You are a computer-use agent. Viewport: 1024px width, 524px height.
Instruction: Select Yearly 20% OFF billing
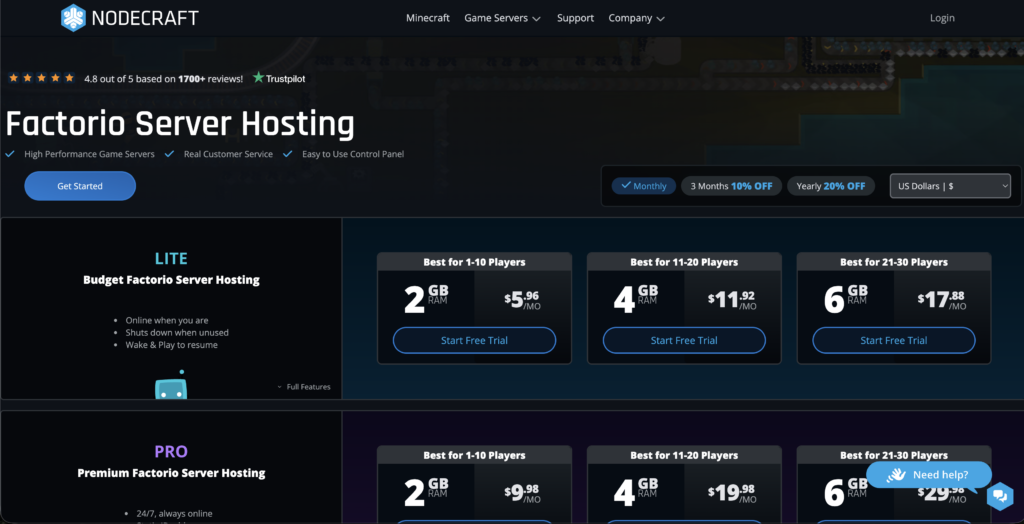[x=831, y=186]
